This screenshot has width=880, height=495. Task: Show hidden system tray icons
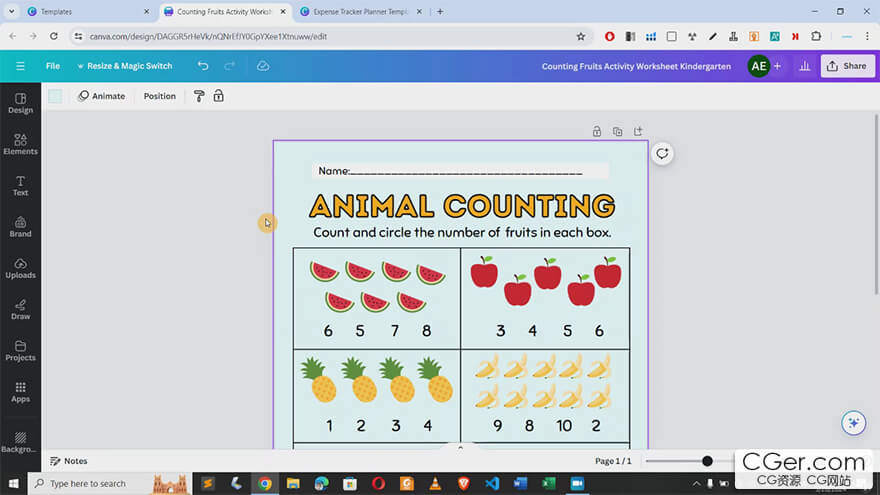point(696,483)
